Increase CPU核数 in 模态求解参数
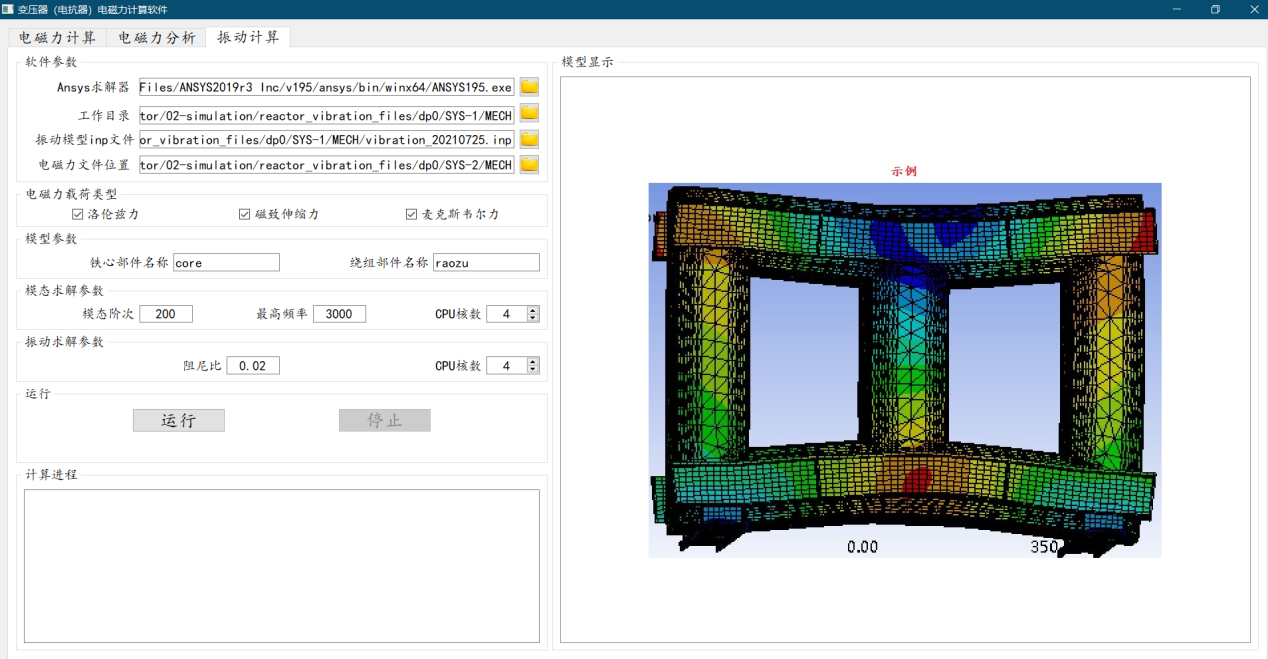 [x=533, y=310]
